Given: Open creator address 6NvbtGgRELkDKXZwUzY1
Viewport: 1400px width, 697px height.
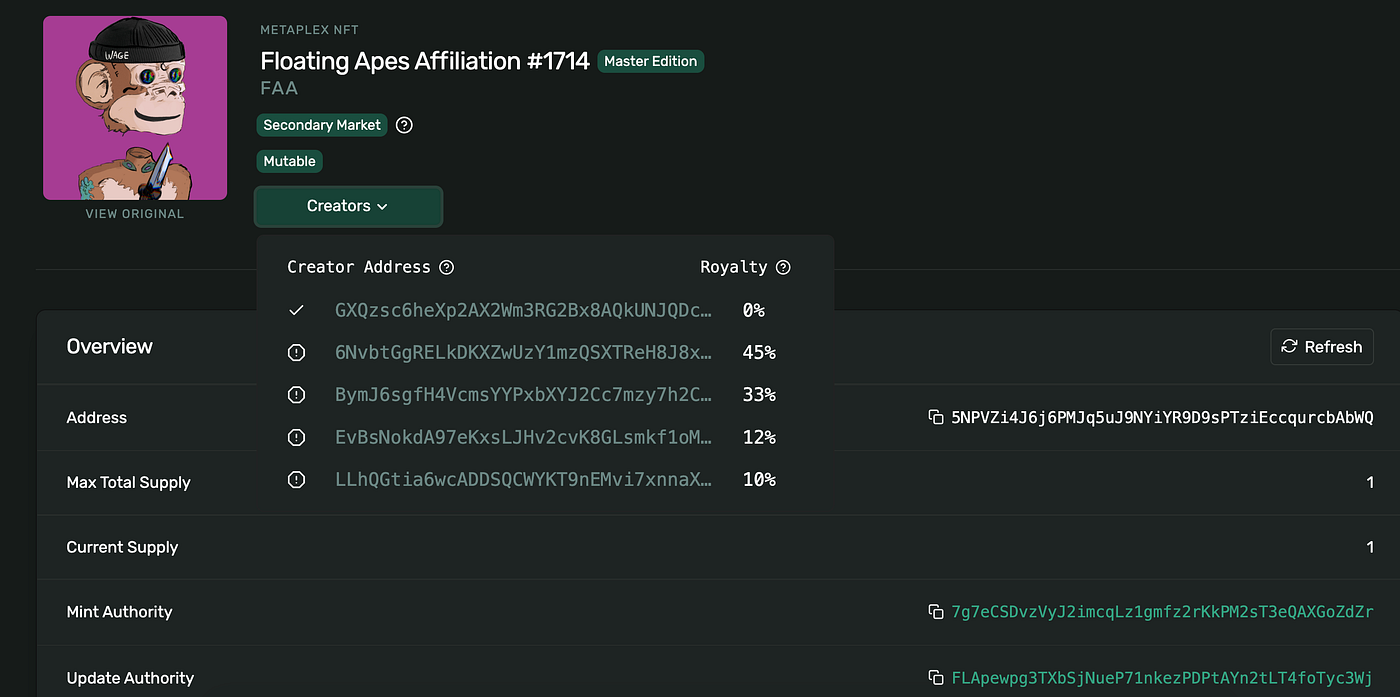Looking at the screenshot, I should pyautogui.click(x=524, y=352).
